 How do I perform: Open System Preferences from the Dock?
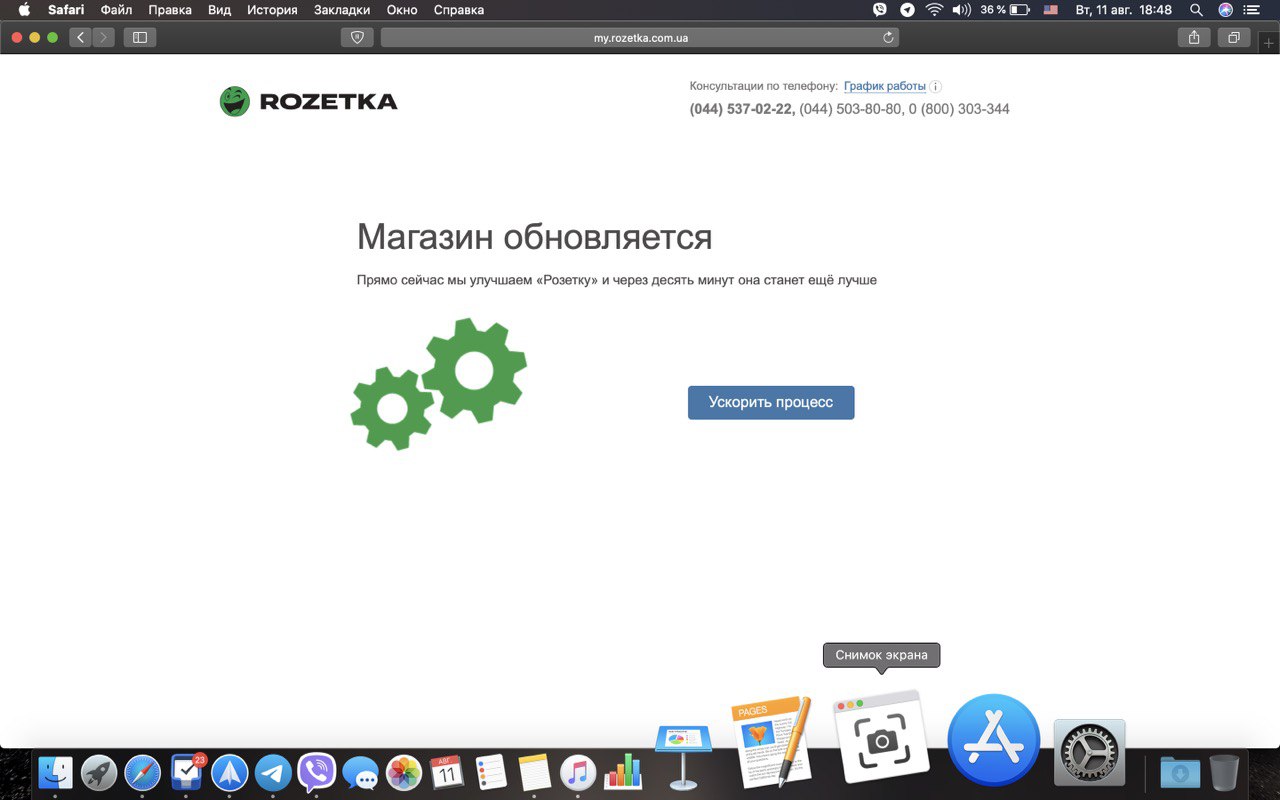pyautogui.click(x=1090, y=752)
